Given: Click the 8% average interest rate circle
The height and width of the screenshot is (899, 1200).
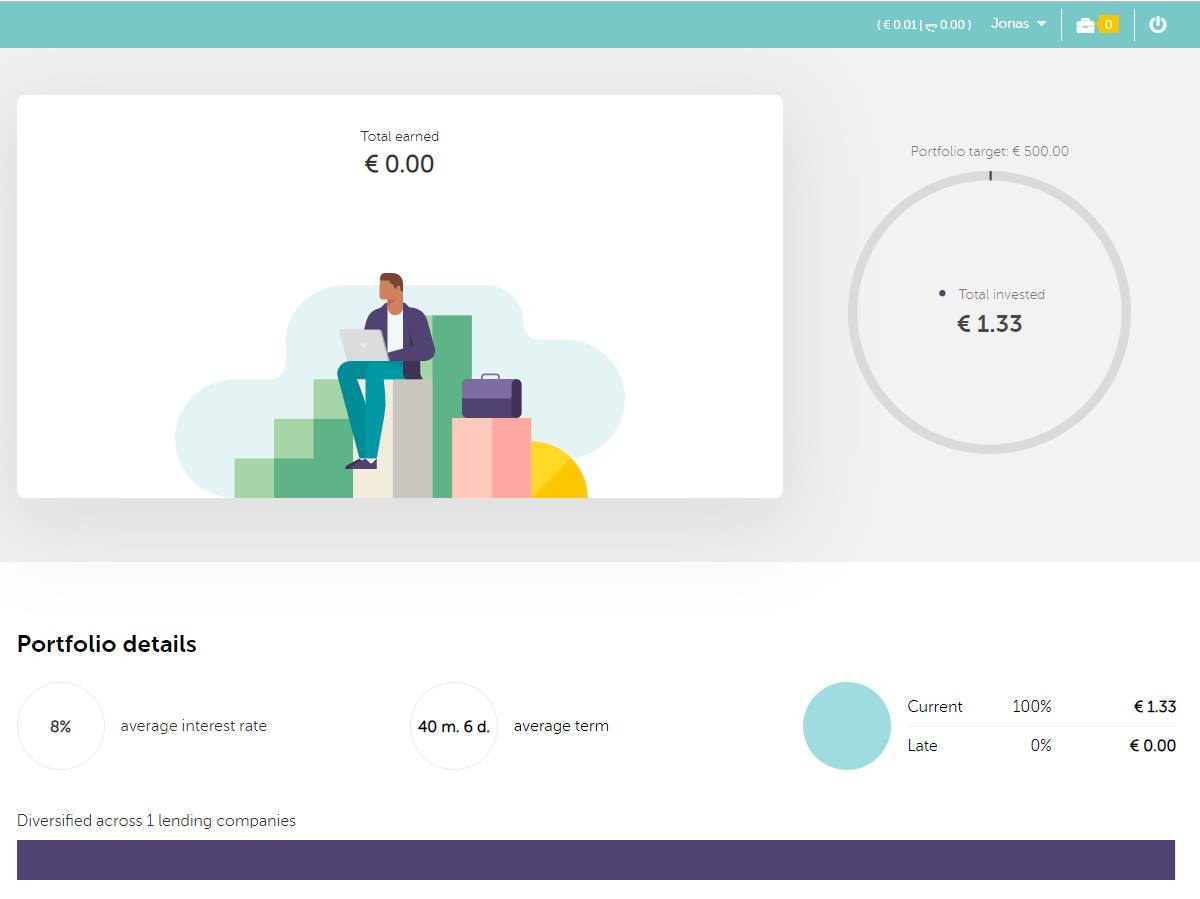Looking at the screenshot, I should pyautogui.click(x=61, y=726).
